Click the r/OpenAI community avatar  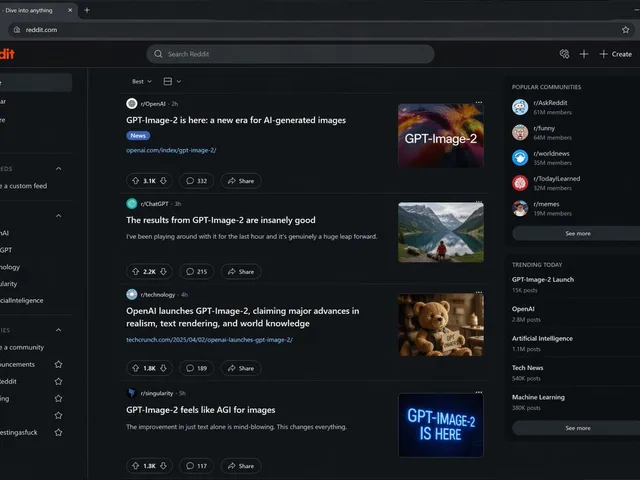coord(131,104)
